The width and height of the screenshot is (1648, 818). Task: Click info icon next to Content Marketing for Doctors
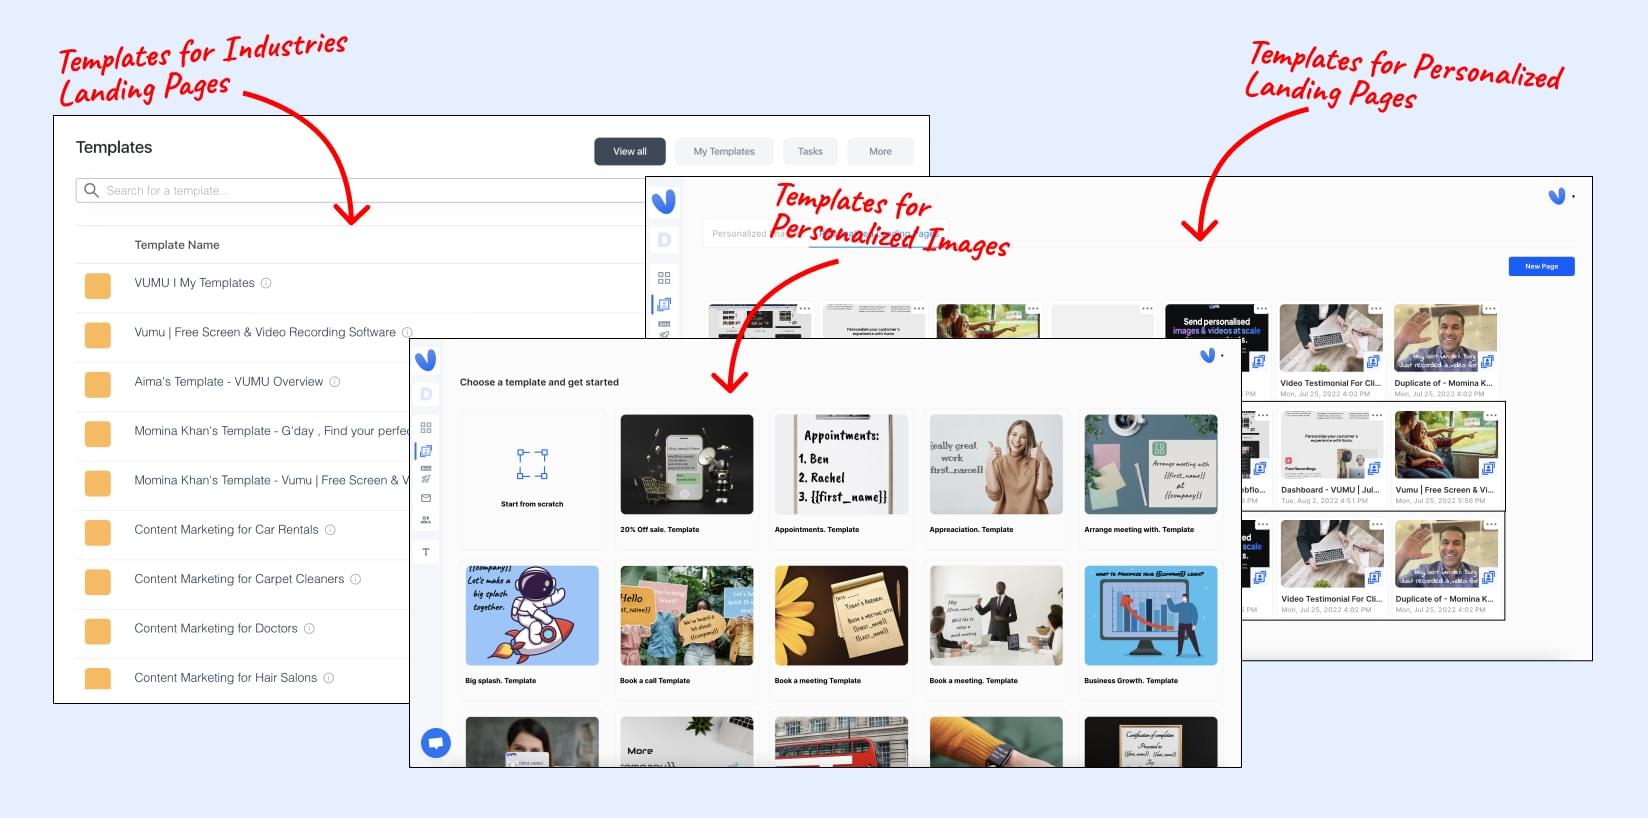(309, 629)
